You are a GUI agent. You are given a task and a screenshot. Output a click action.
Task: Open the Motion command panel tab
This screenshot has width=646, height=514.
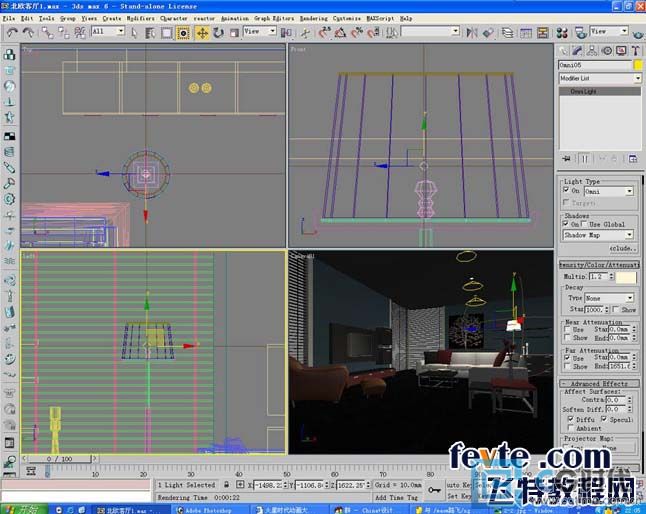coord(606,51)
